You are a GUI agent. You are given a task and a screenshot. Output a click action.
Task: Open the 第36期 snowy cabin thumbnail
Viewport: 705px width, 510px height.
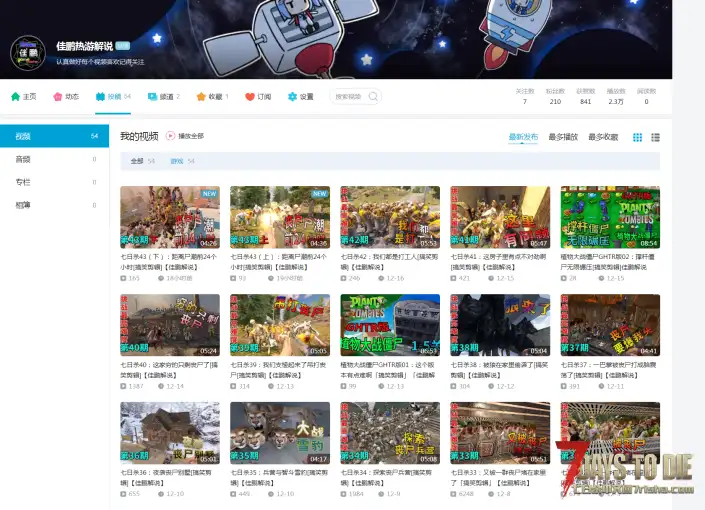tap(170, 433)
